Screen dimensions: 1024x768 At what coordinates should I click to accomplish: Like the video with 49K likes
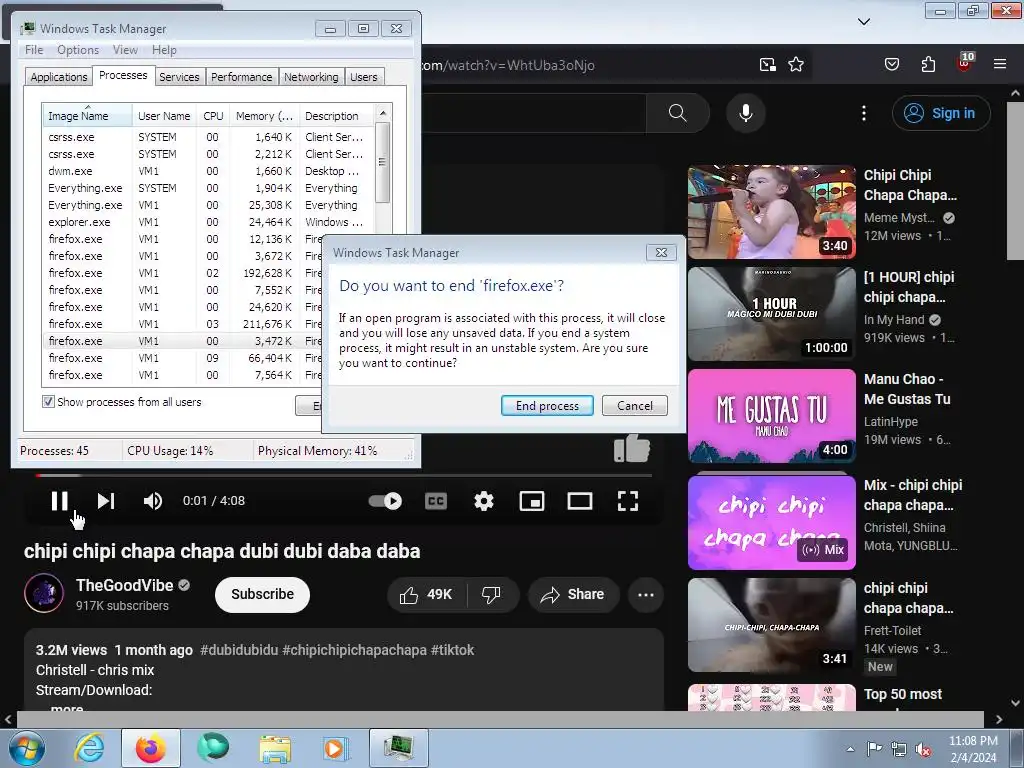click(427, 594)
